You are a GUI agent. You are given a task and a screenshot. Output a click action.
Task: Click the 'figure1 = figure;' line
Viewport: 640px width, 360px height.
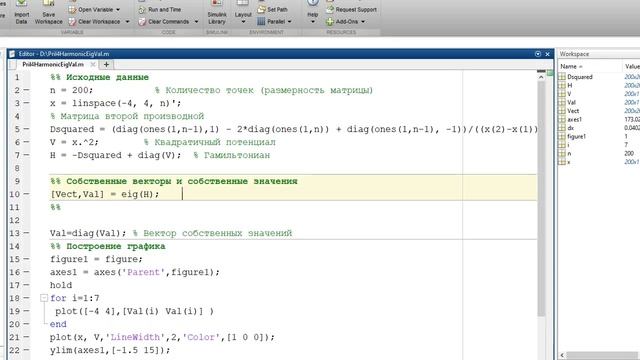pyautogui.click(x=96, y=259)
